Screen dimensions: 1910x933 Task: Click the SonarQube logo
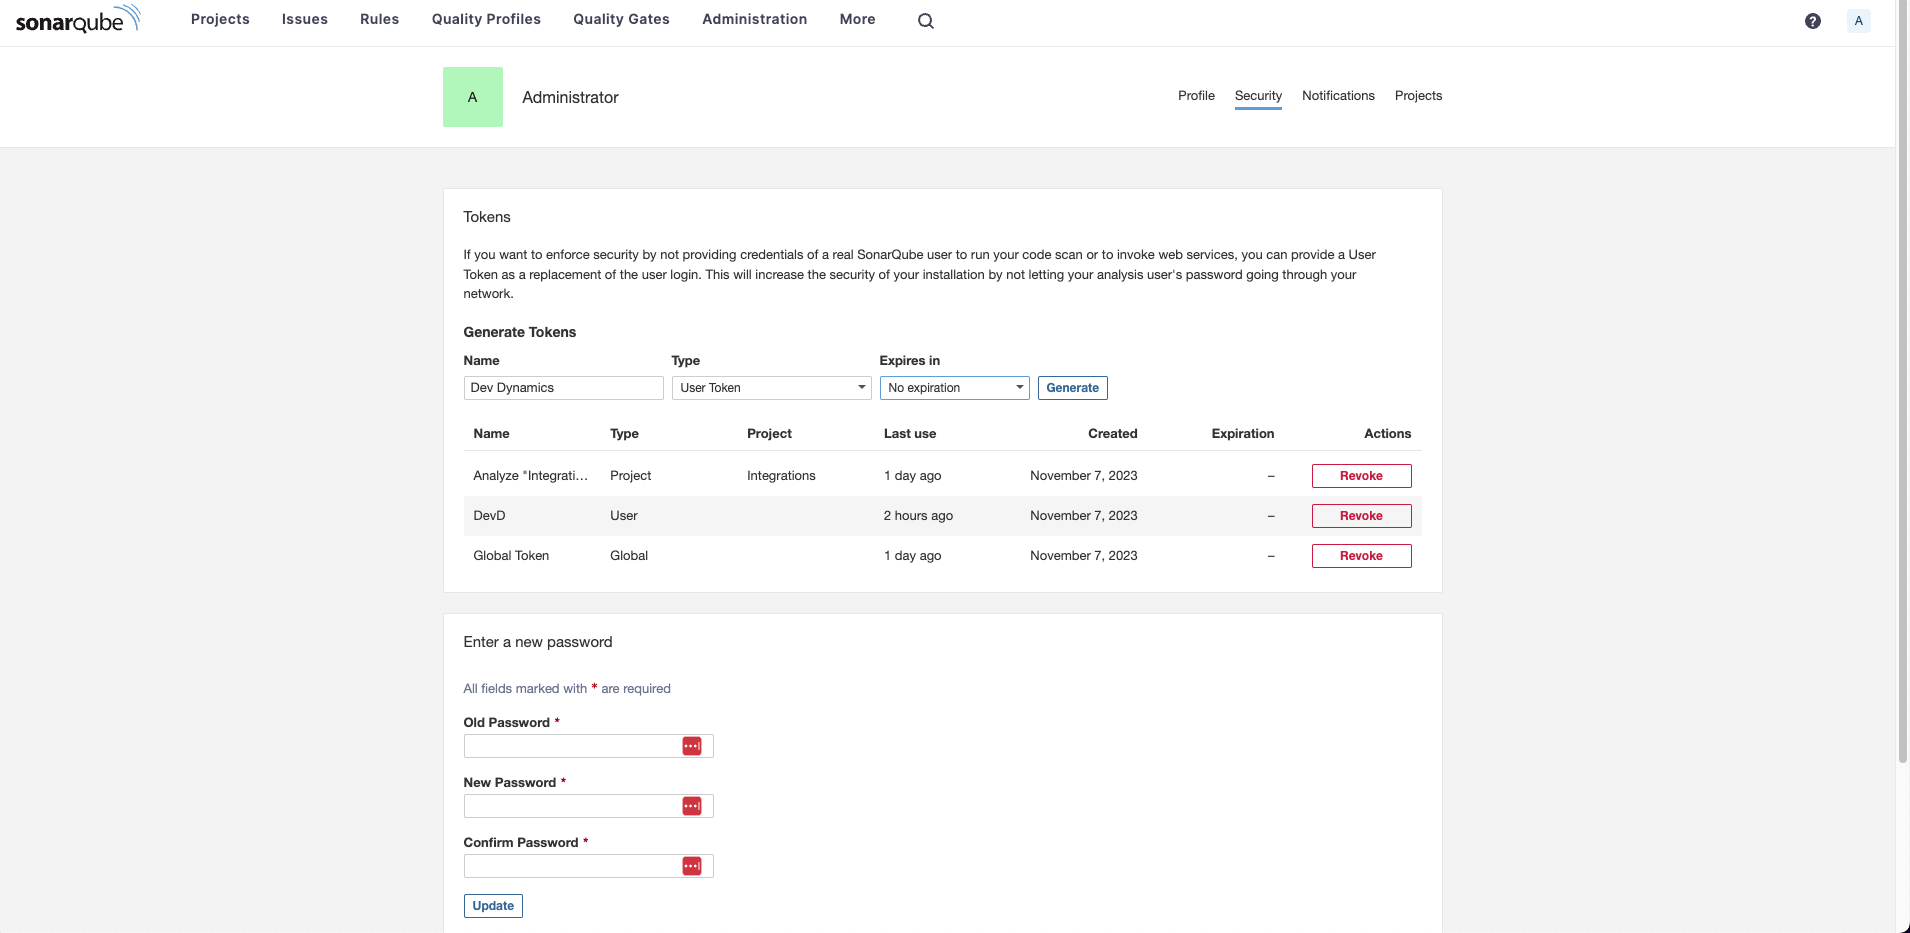coord(78,20)
